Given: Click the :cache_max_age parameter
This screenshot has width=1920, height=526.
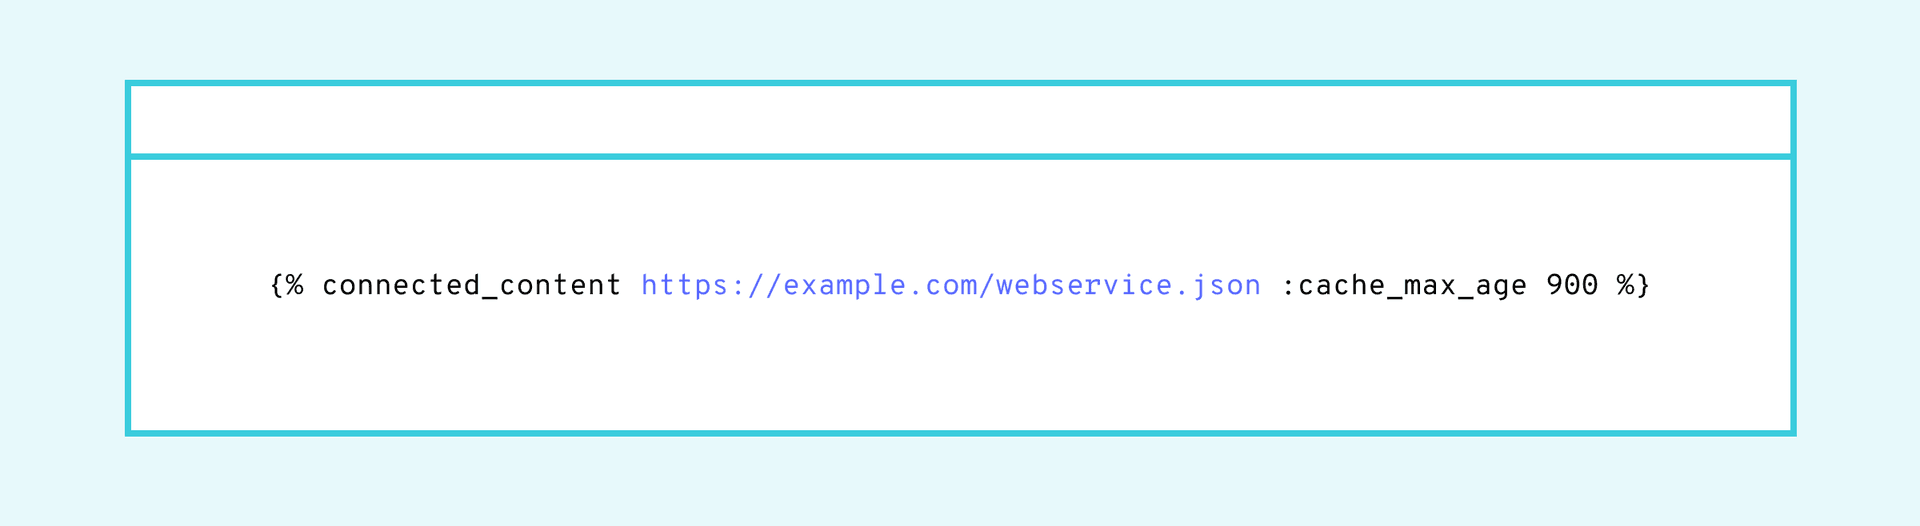Looking at the screenshot, I should point(1404,287).
